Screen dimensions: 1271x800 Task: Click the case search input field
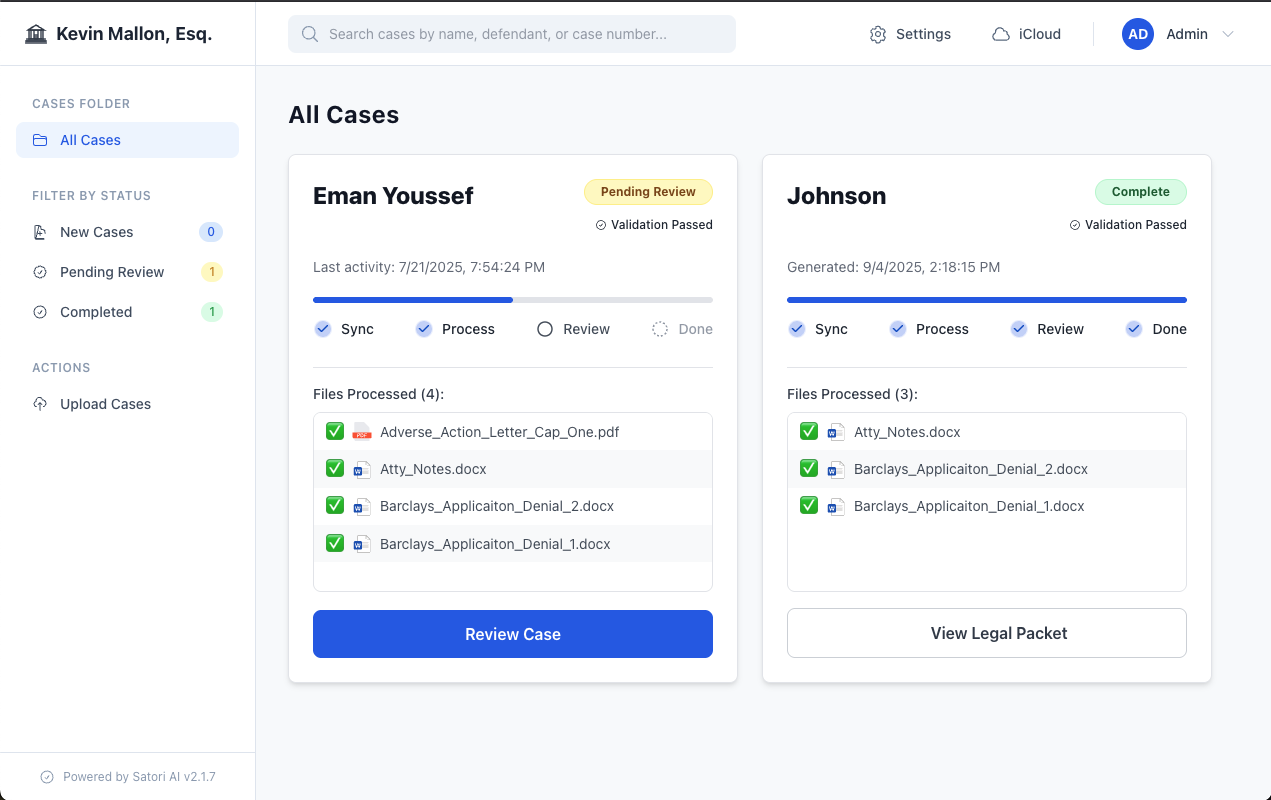point(512,33)
